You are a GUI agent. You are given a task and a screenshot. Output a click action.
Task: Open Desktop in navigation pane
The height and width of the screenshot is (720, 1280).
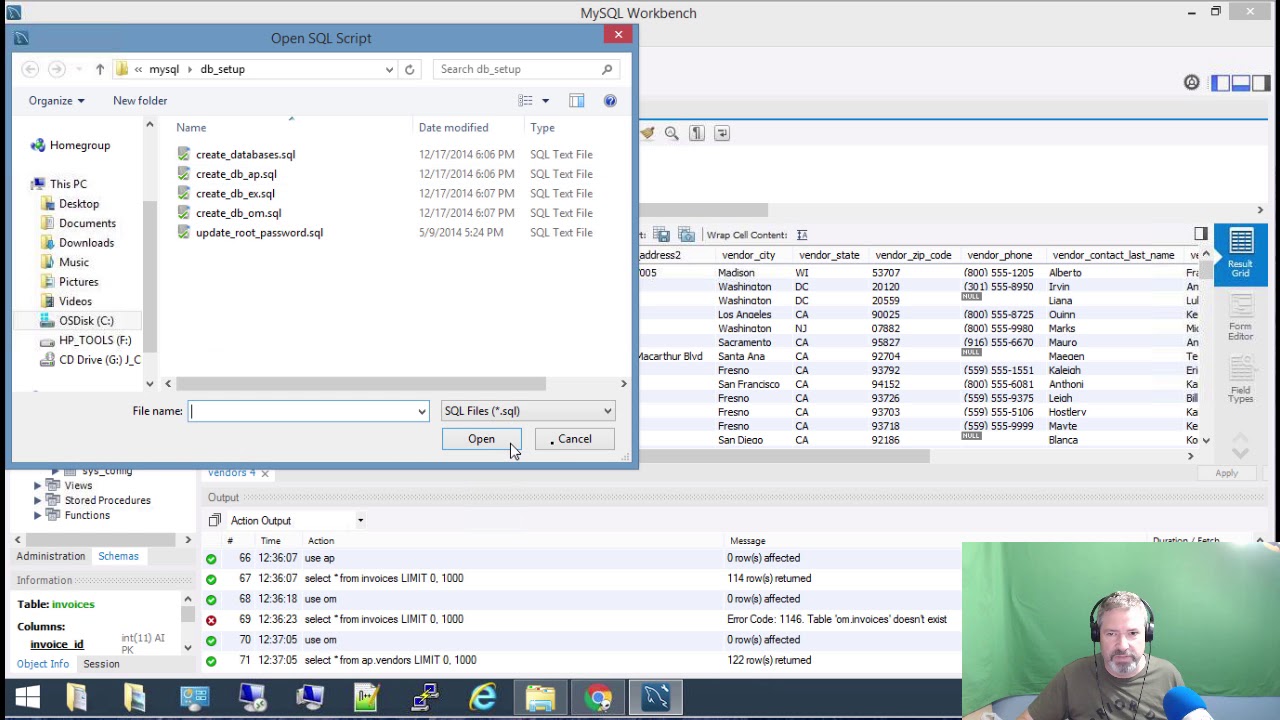coord(78,204)
